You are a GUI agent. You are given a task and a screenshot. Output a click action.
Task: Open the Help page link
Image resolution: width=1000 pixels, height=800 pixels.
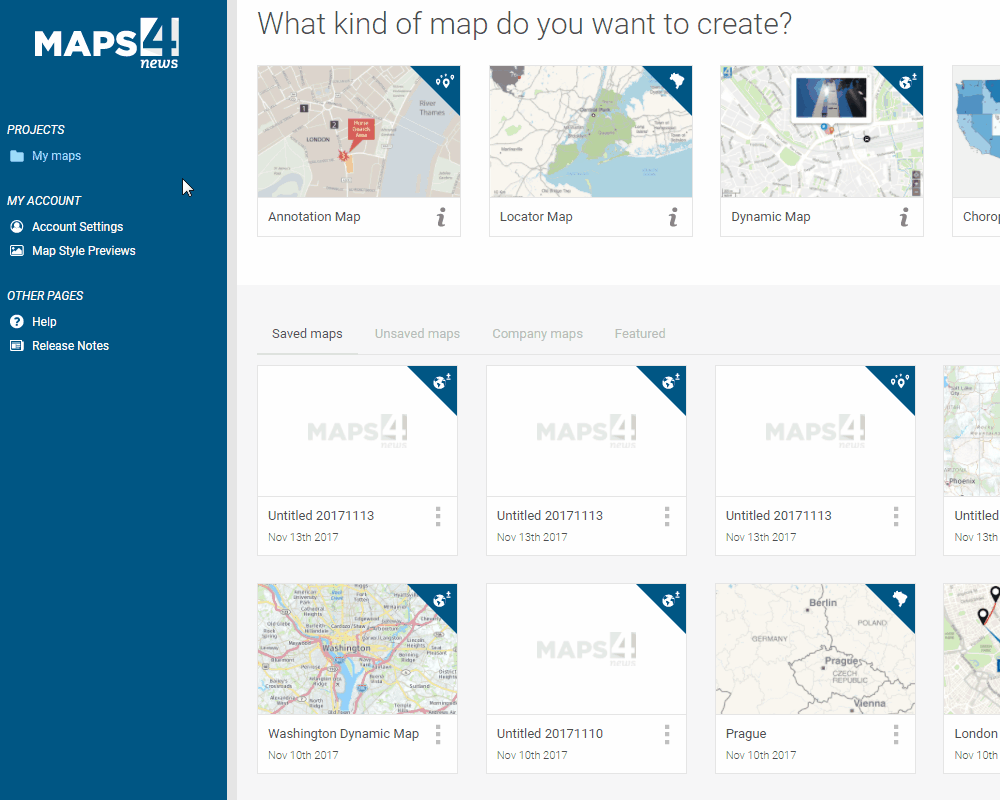45,322
